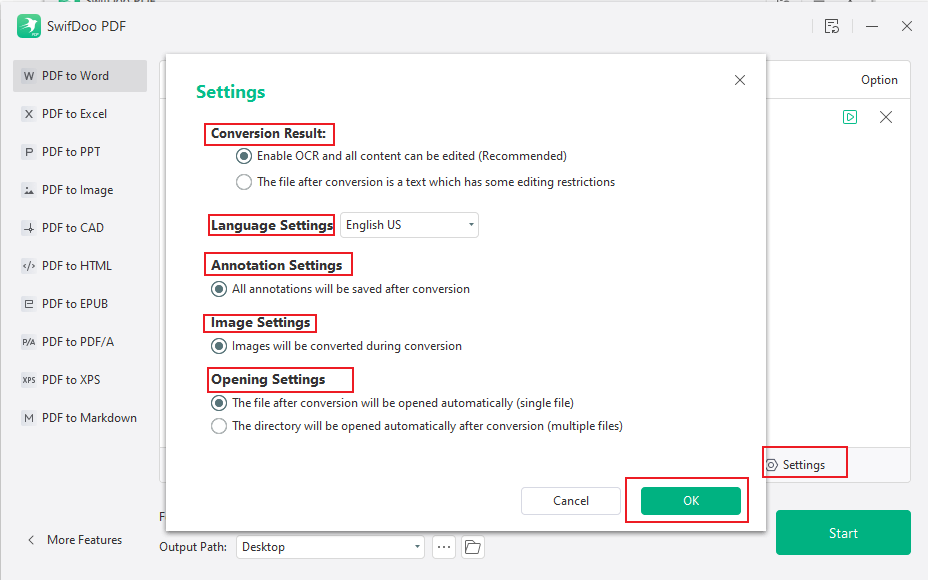Click the Conversion Result heading
Image resolution: width=928 pixels, height=580 pixels.
[x=268, y=134]
